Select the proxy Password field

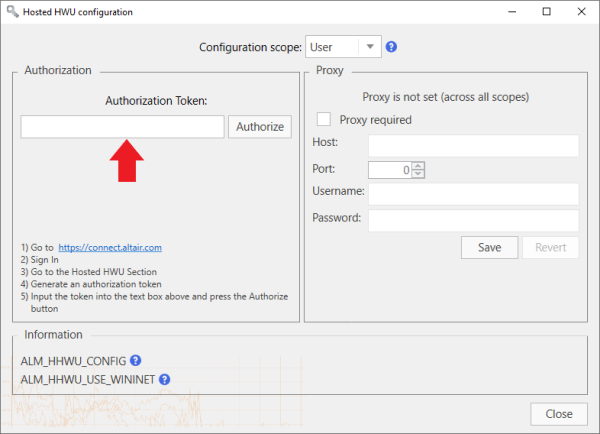click(473, 220)
